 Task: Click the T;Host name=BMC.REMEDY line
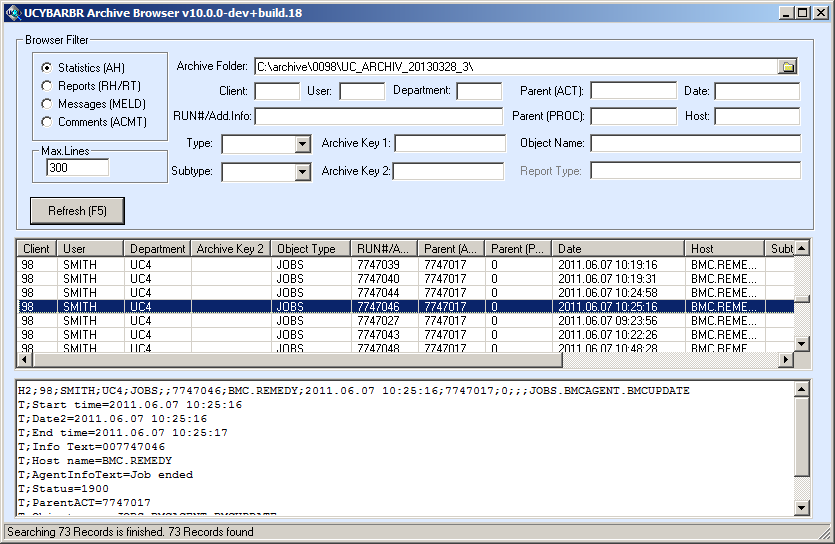95,460
